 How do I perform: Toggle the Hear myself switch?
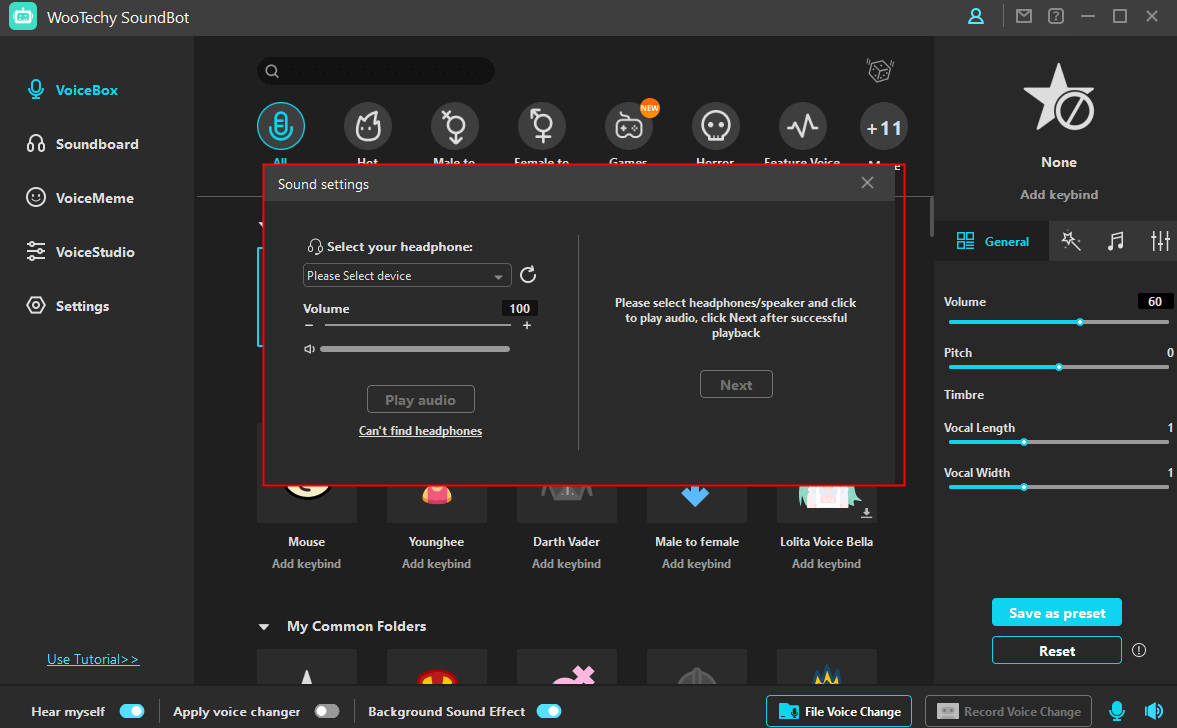pos(132,711)
